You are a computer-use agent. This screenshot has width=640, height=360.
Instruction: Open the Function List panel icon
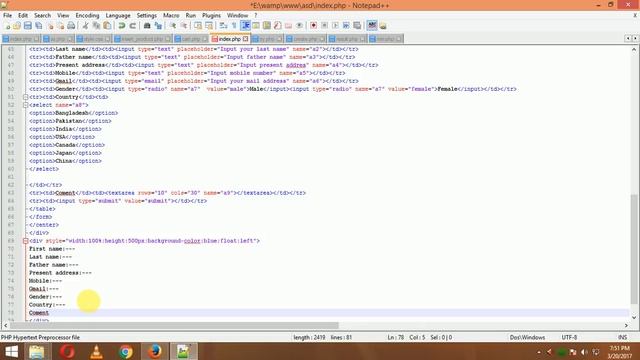pyautogui.click(x=278, y=26)
